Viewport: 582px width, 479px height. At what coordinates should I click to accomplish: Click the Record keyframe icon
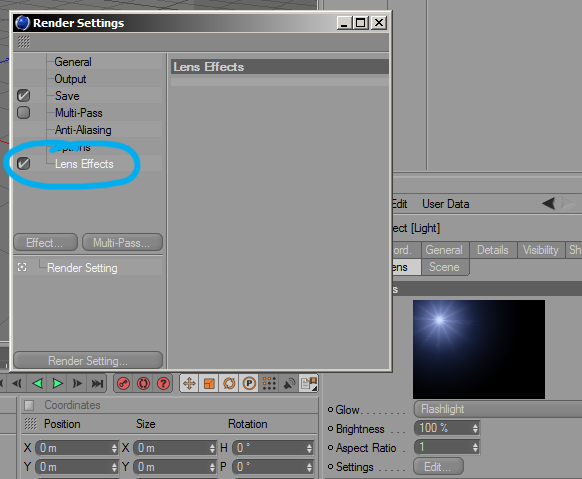coord(124,383)
